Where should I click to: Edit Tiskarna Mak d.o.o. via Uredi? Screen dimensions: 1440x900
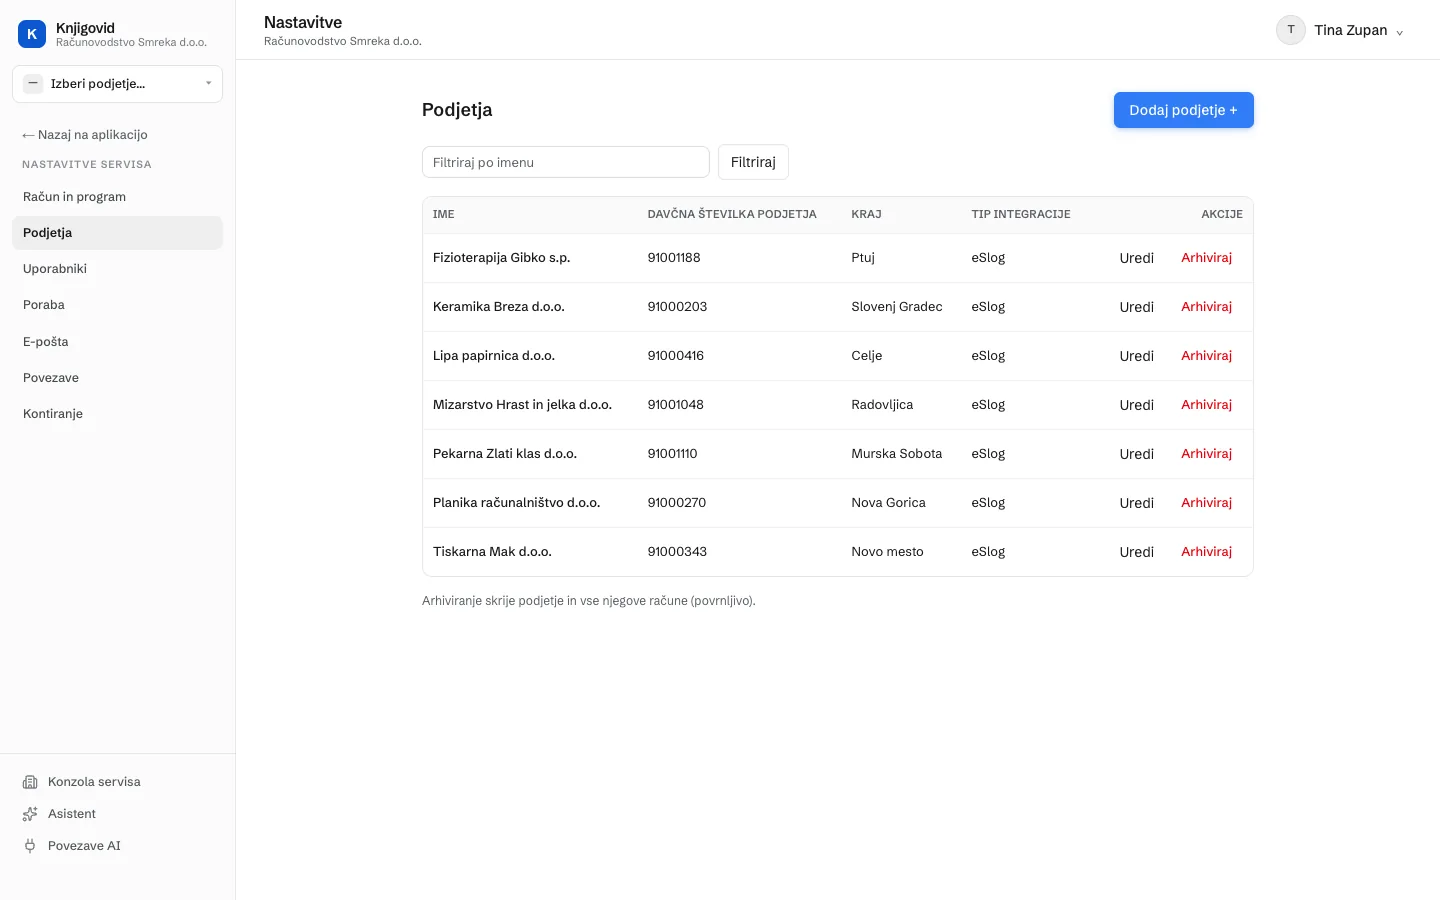pyautogui.click(x=1137, y=552)
